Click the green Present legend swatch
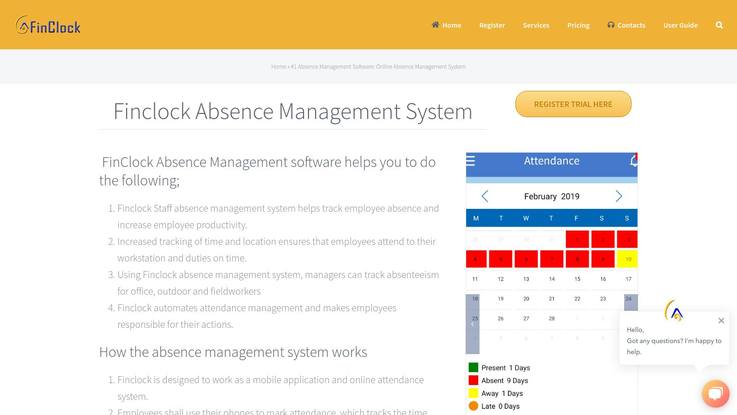The width and height of the screenshot is (737, 415). (x=473, y=368)
